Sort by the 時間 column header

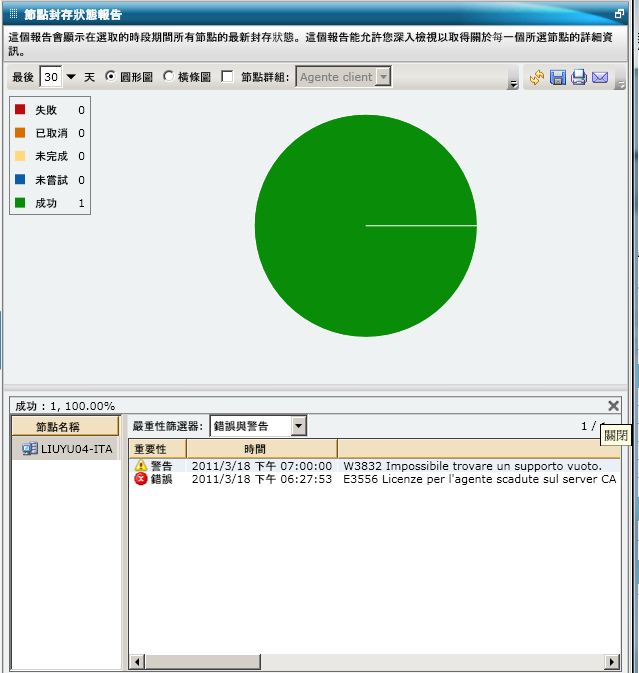pos(262,449)
